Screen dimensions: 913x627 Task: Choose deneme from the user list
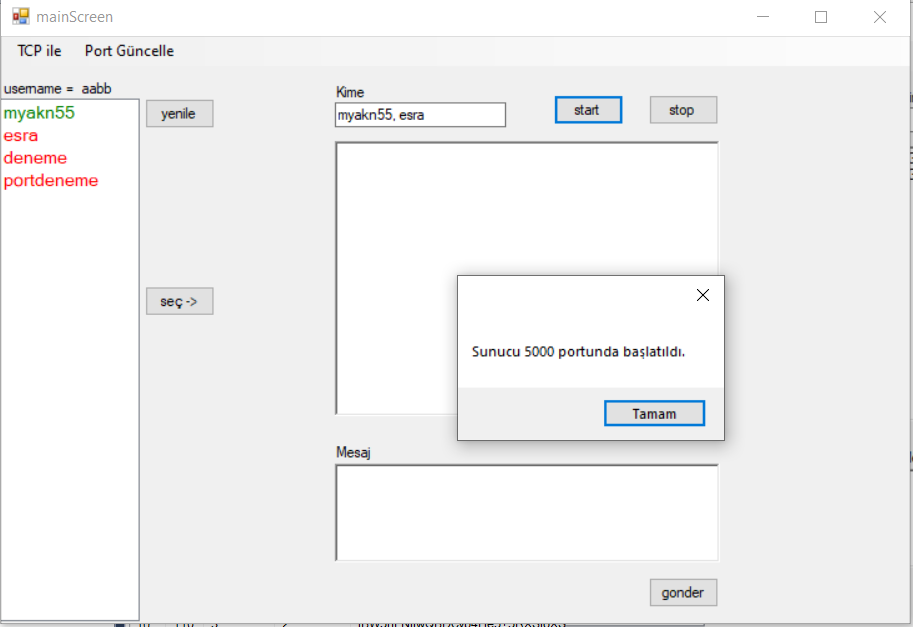pyautogui.click(x=35, y=158)
